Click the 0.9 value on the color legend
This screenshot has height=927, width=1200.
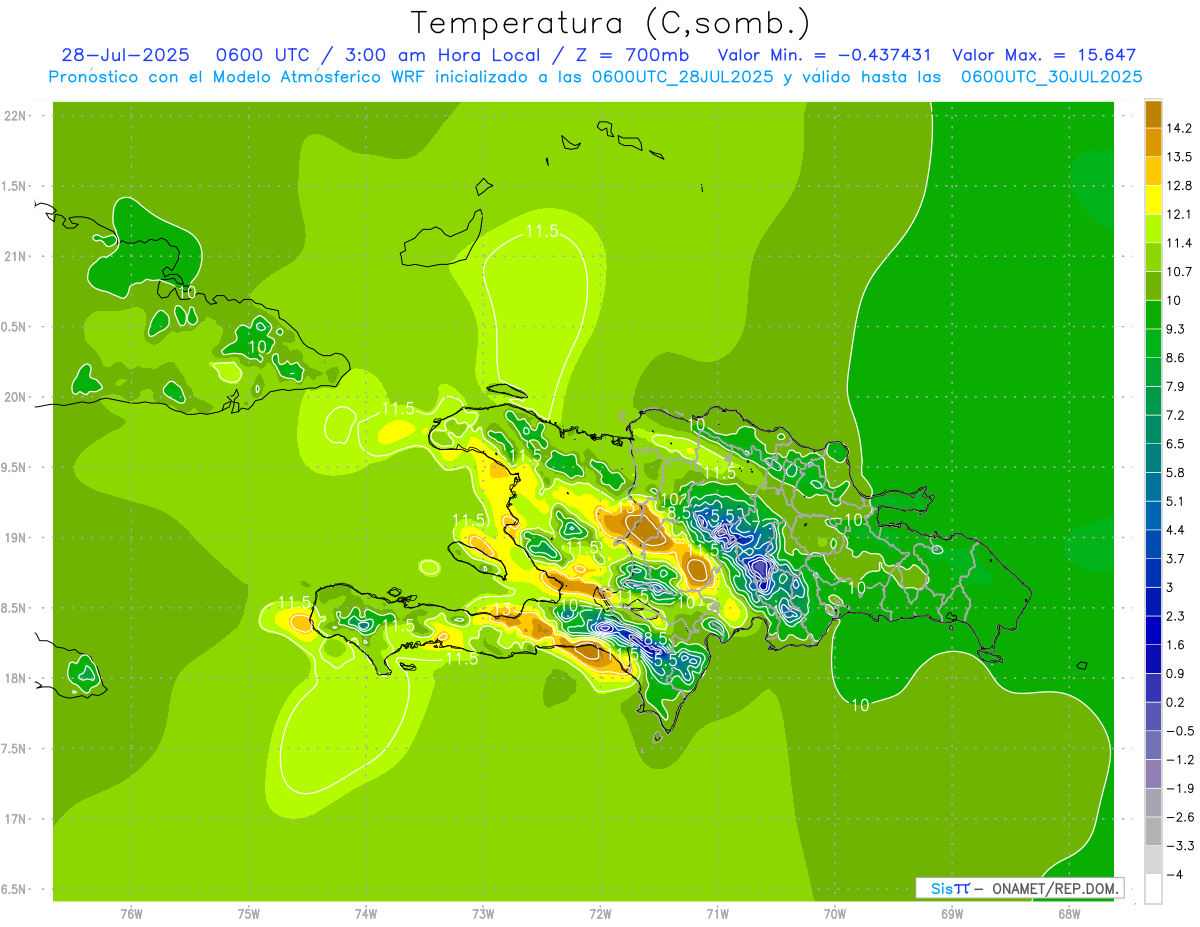pyautogui.click(x=1175, y=673)
